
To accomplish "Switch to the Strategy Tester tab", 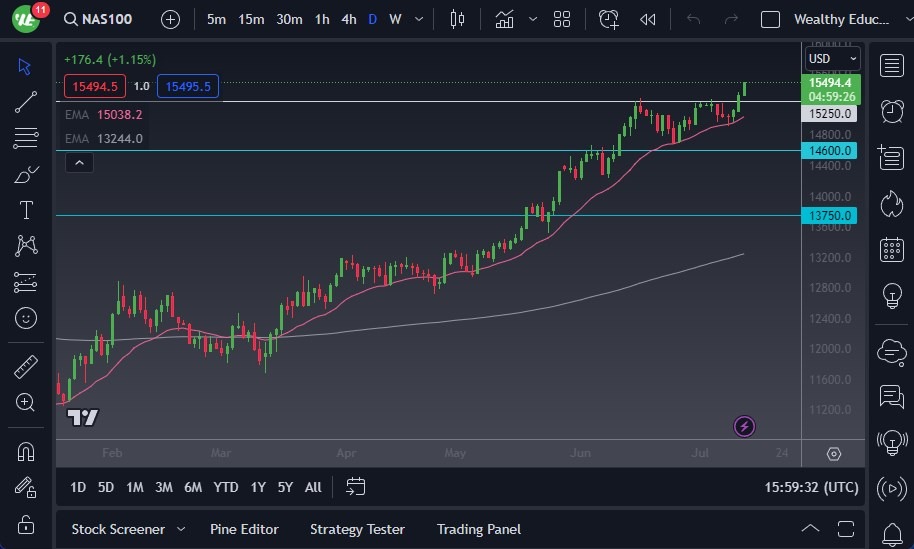I will 357,529.
